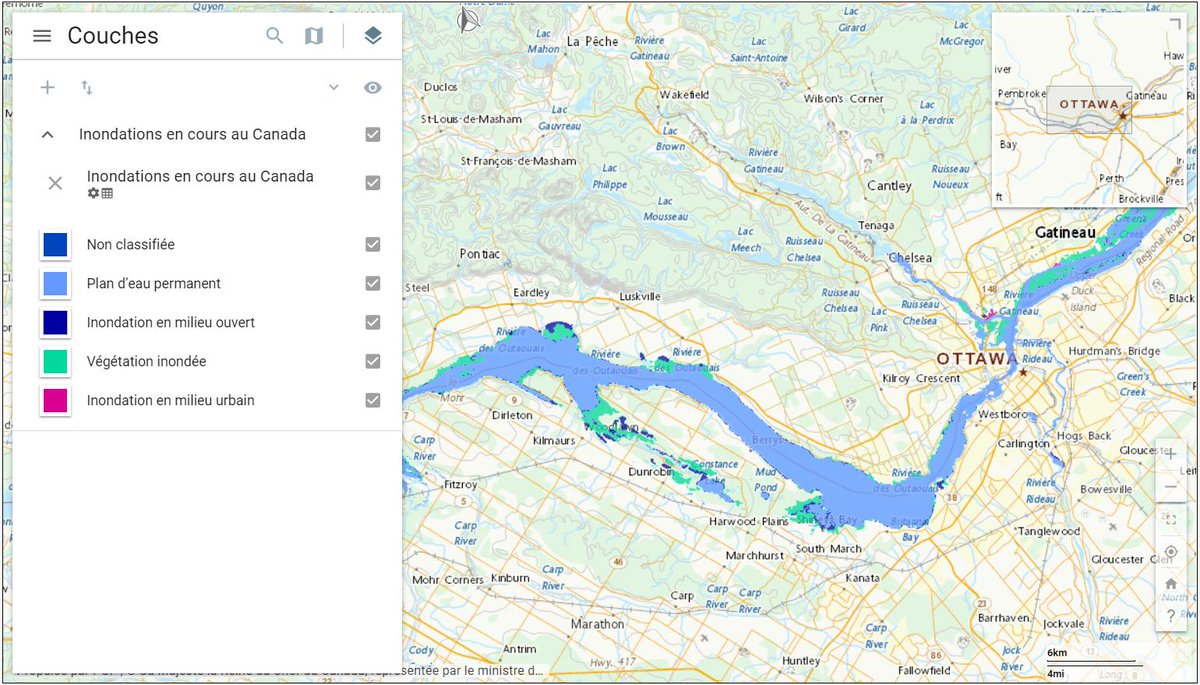Image resolution: width=1200 pixels, height=685 pixels.
Task: Click the stacked layers icon in the header
Action: pos(373,36)
